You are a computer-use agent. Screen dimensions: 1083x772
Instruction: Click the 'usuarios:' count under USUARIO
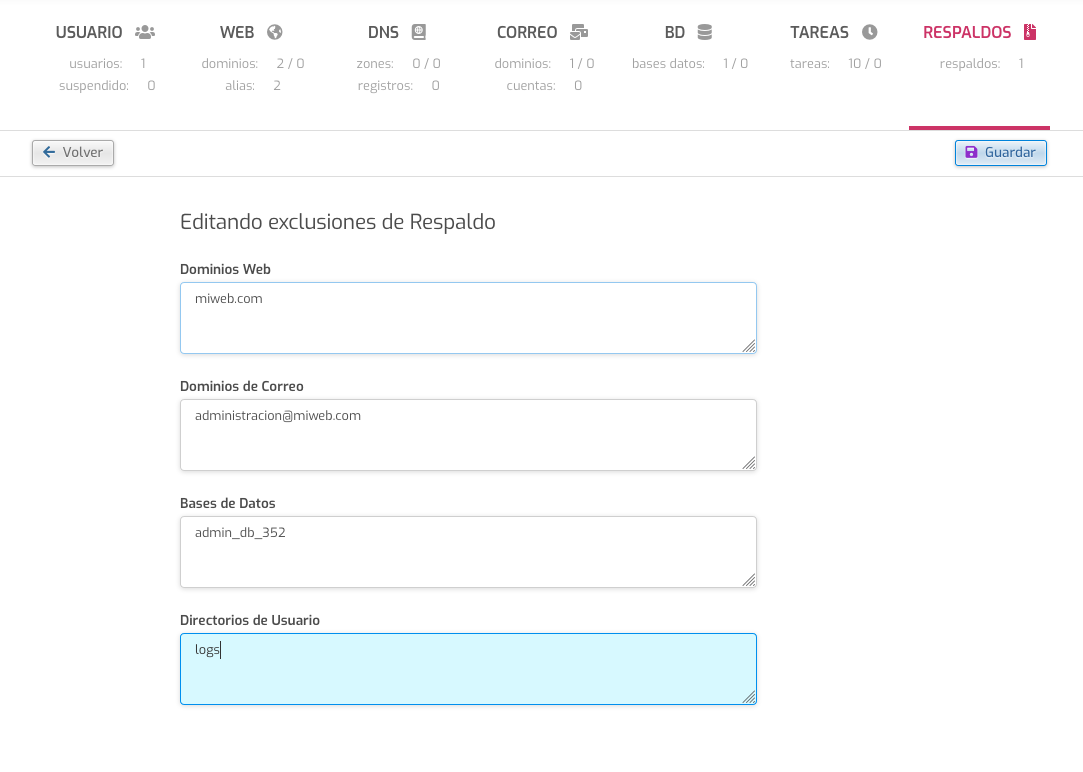[107, 64]
